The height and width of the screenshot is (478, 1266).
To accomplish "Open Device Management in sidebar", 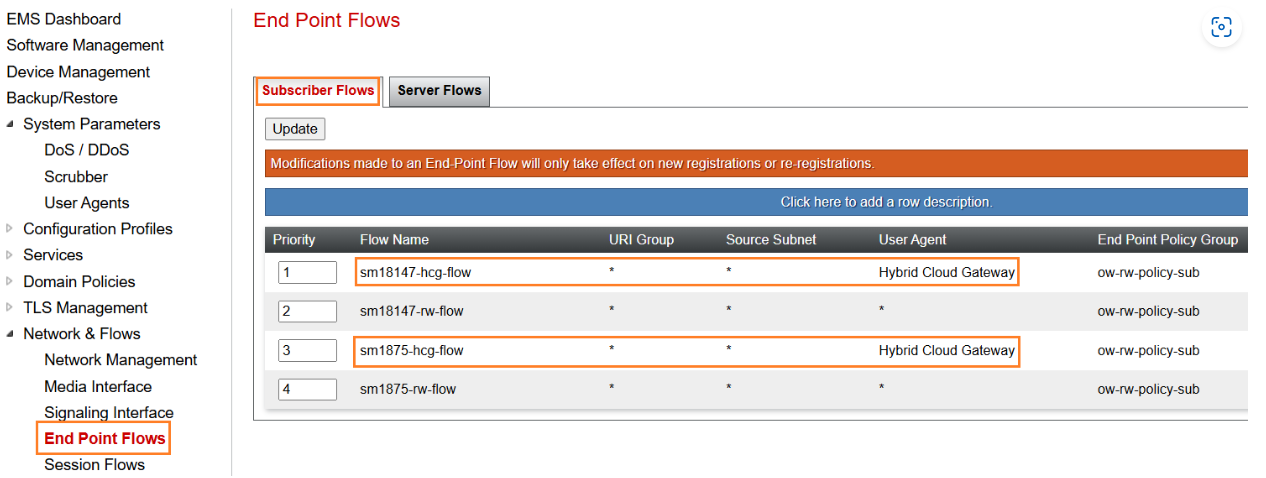I will (x=78, y=72).
